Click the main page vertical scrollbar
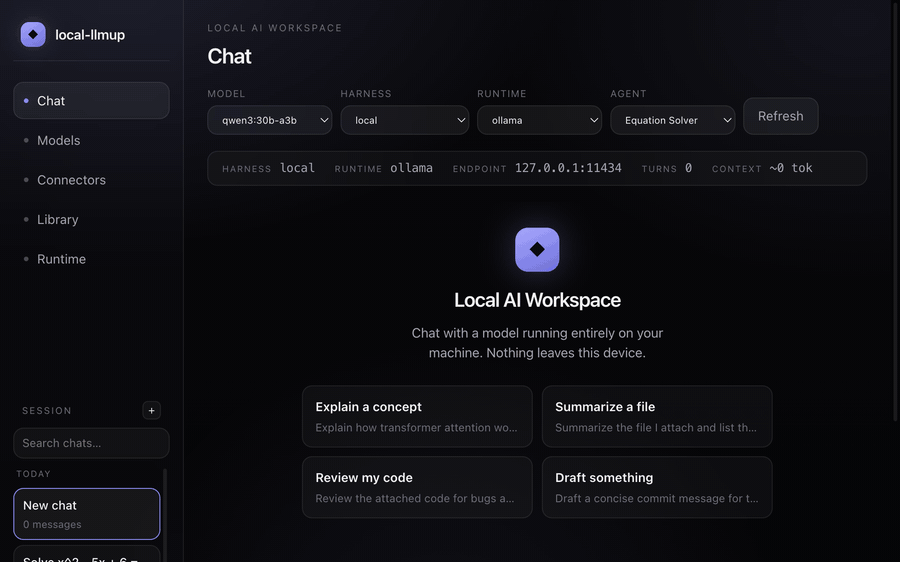The width and height of the screenshot is (900, 562). tap(897, 211)
